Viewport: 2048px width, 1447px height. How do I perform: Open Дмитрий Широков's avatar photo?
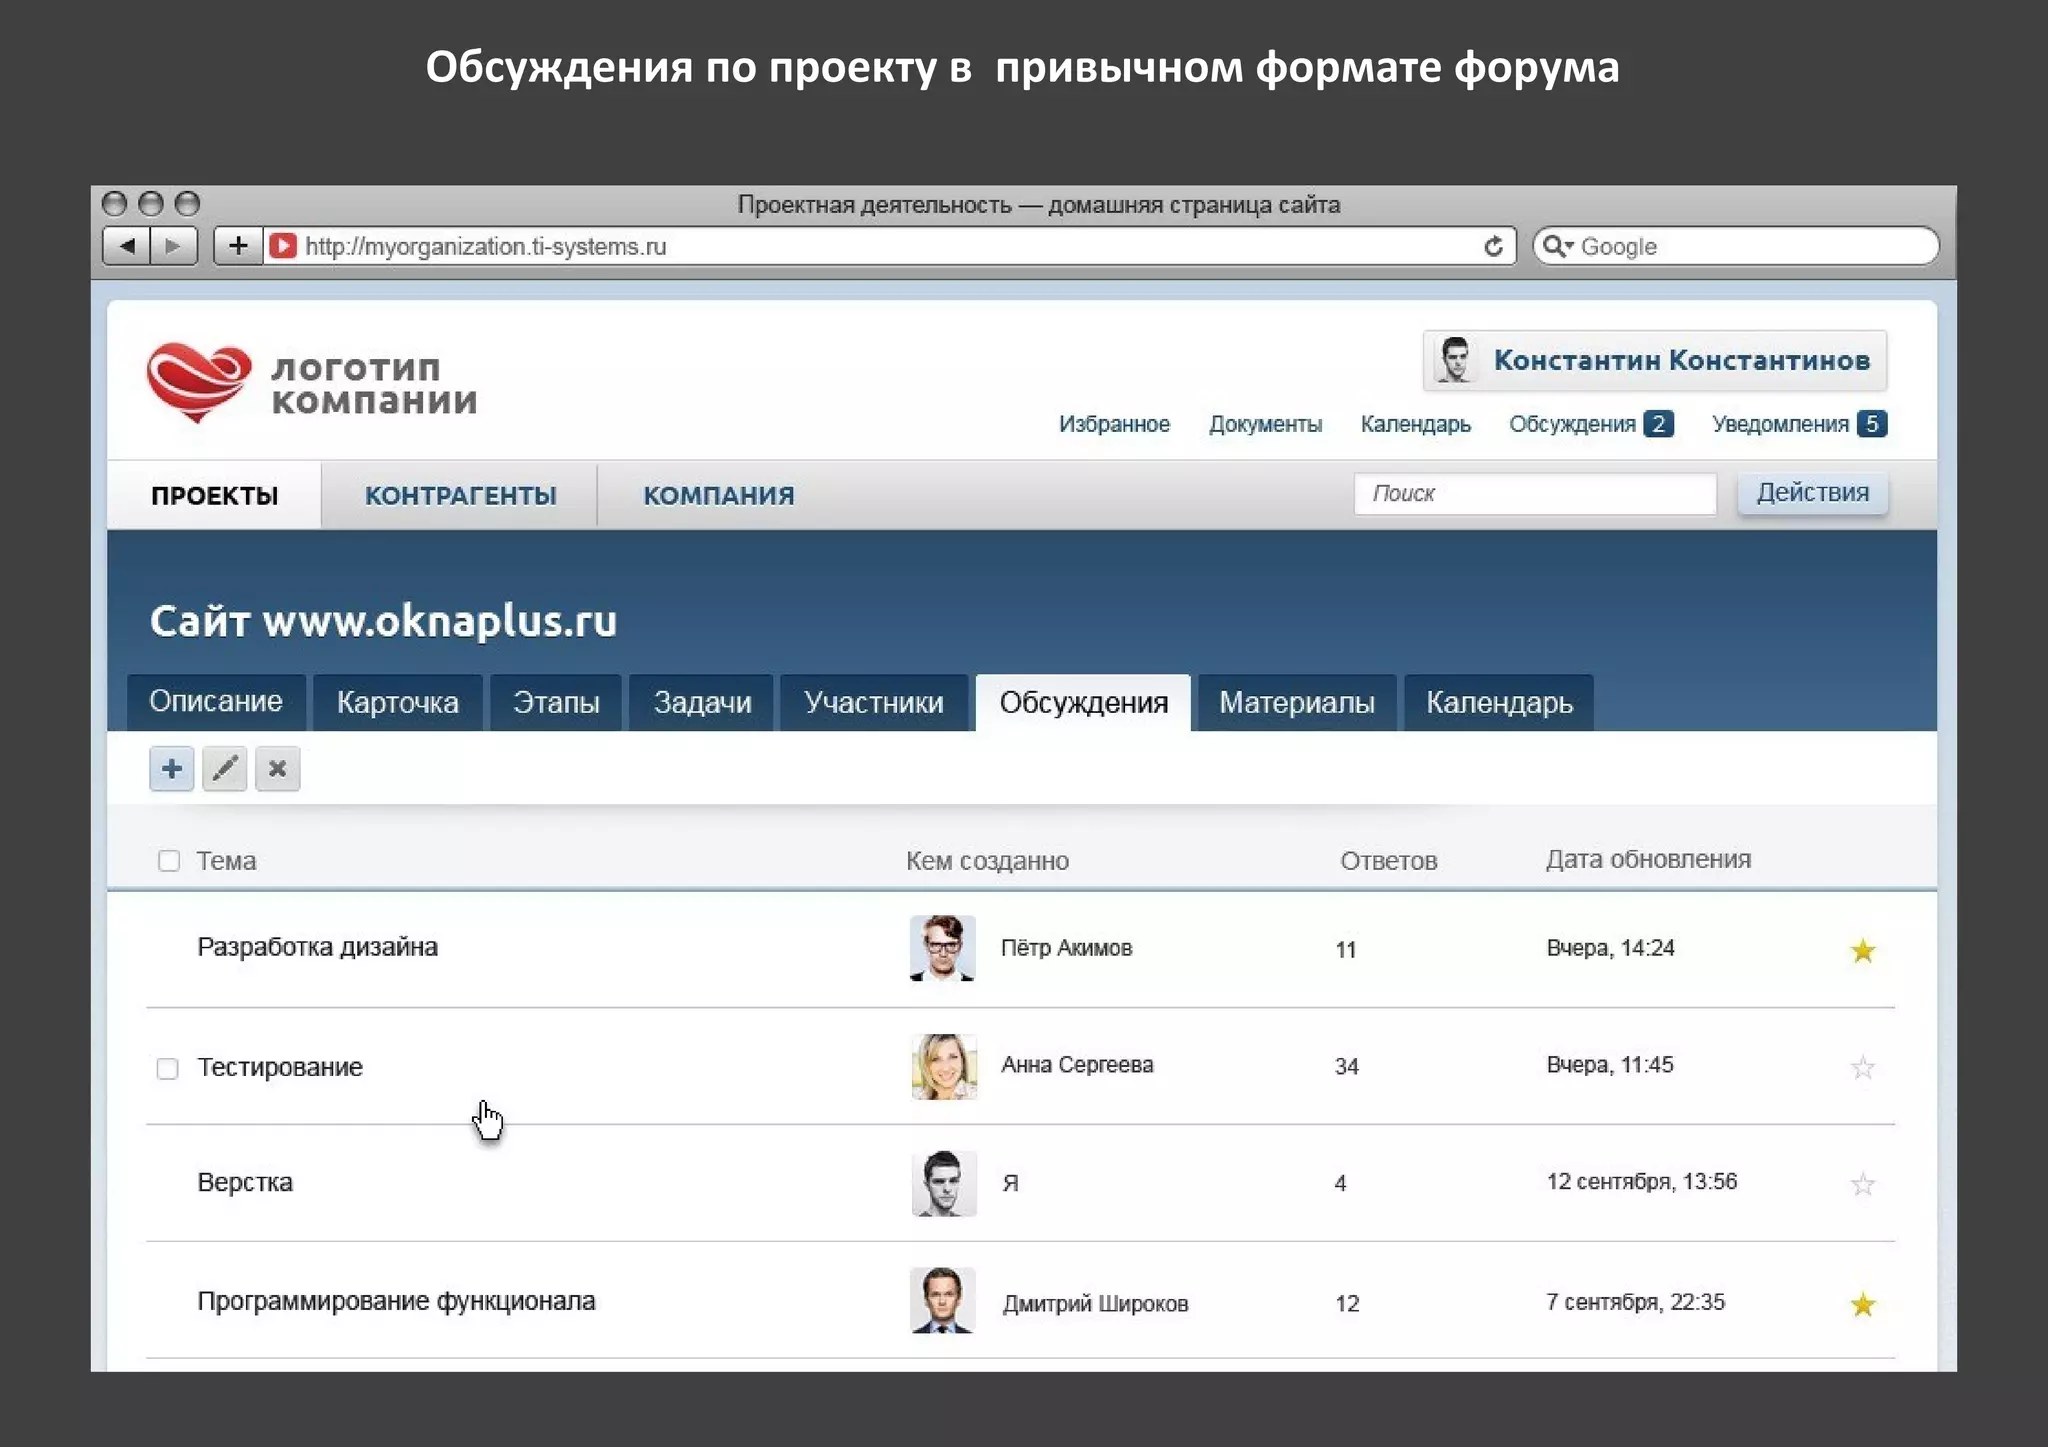click(x=943, y=1300)
